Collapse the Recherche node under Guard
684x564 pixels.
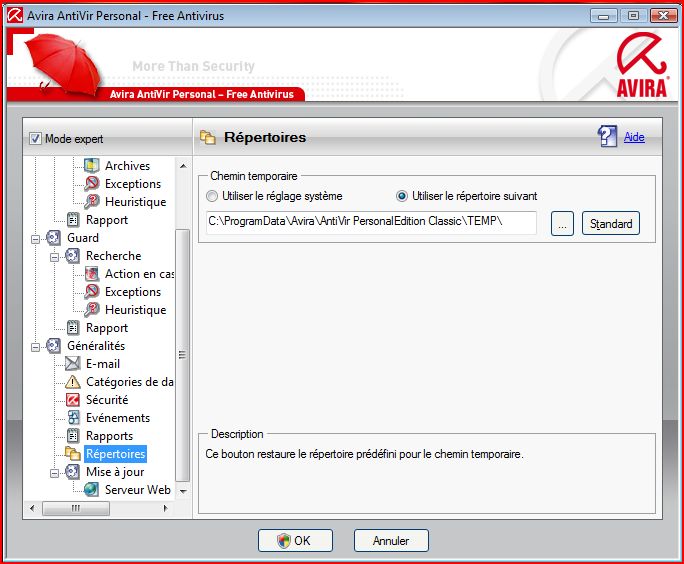[55, 257]
